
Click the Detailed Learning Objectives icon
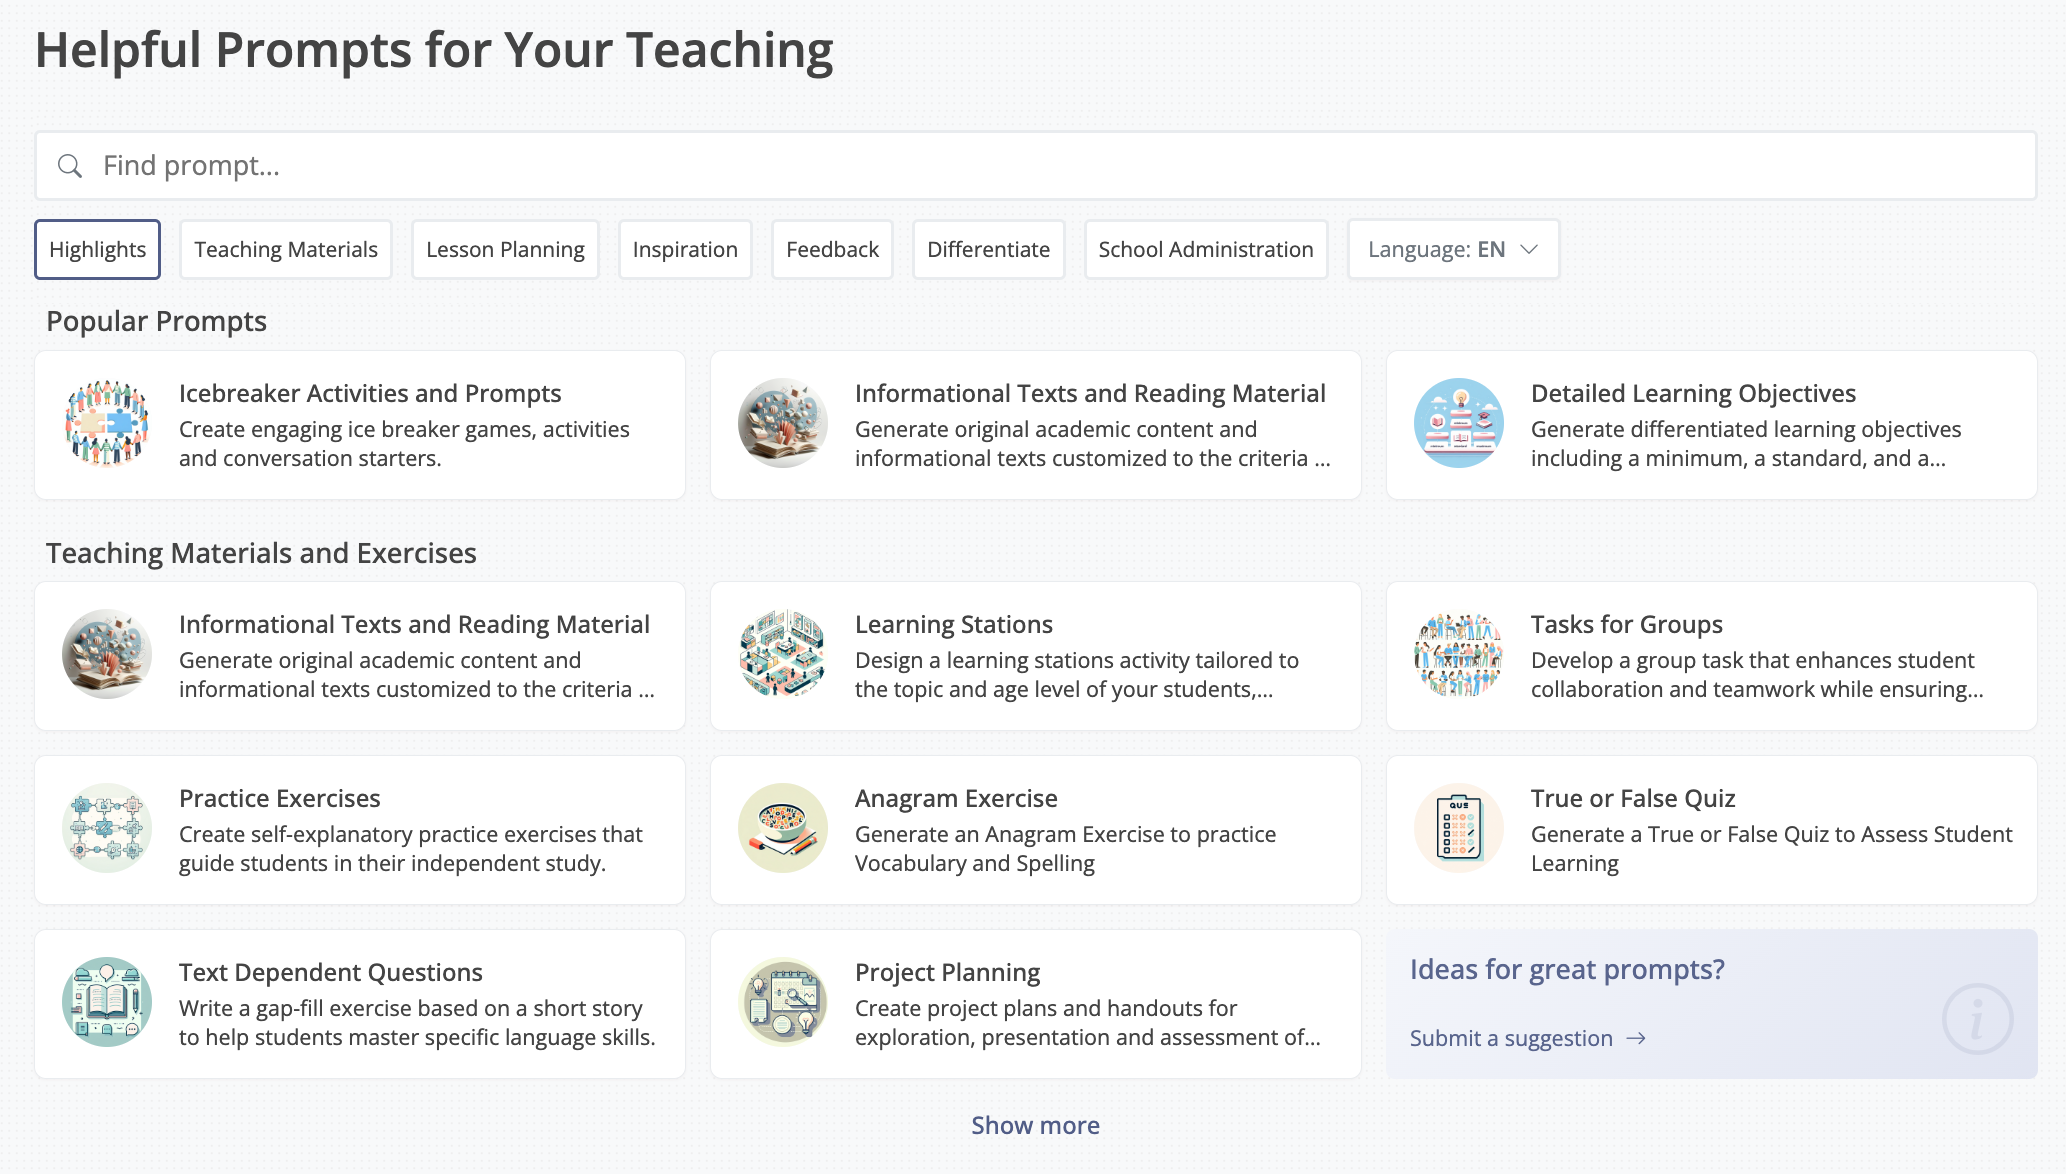pyautogui.click(x=1459, y=423)
